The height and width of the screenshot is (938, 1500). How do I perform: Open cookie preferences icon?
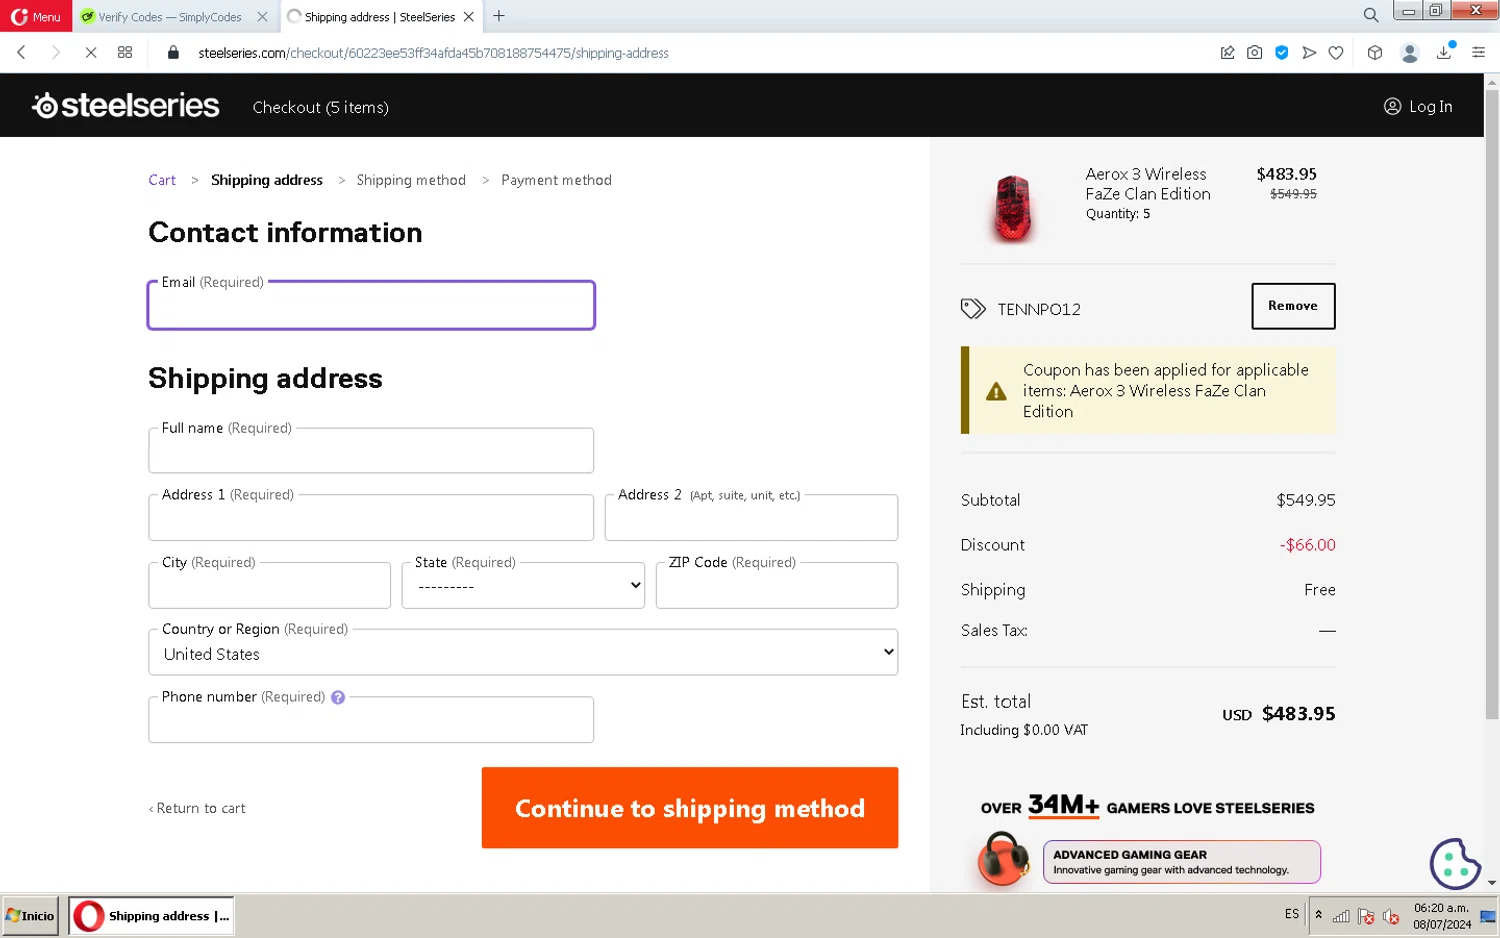[x=1455, y=864]
